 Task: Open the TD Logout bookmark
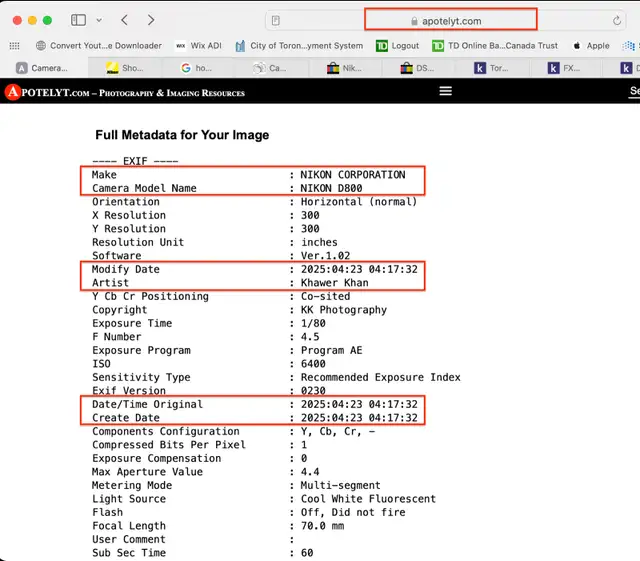click(x=398, y=46)
